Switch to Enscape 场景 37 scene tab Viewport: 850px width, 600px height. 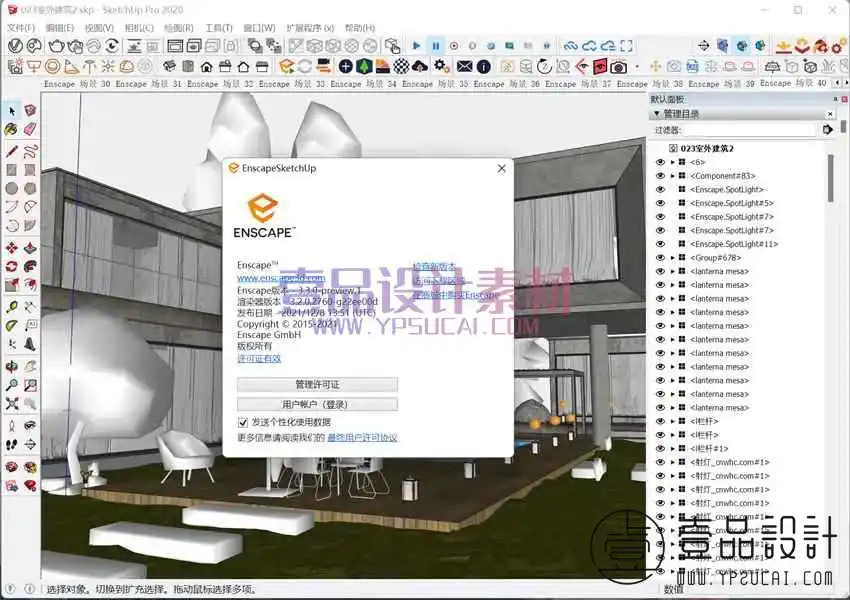(x=578, y=84)
